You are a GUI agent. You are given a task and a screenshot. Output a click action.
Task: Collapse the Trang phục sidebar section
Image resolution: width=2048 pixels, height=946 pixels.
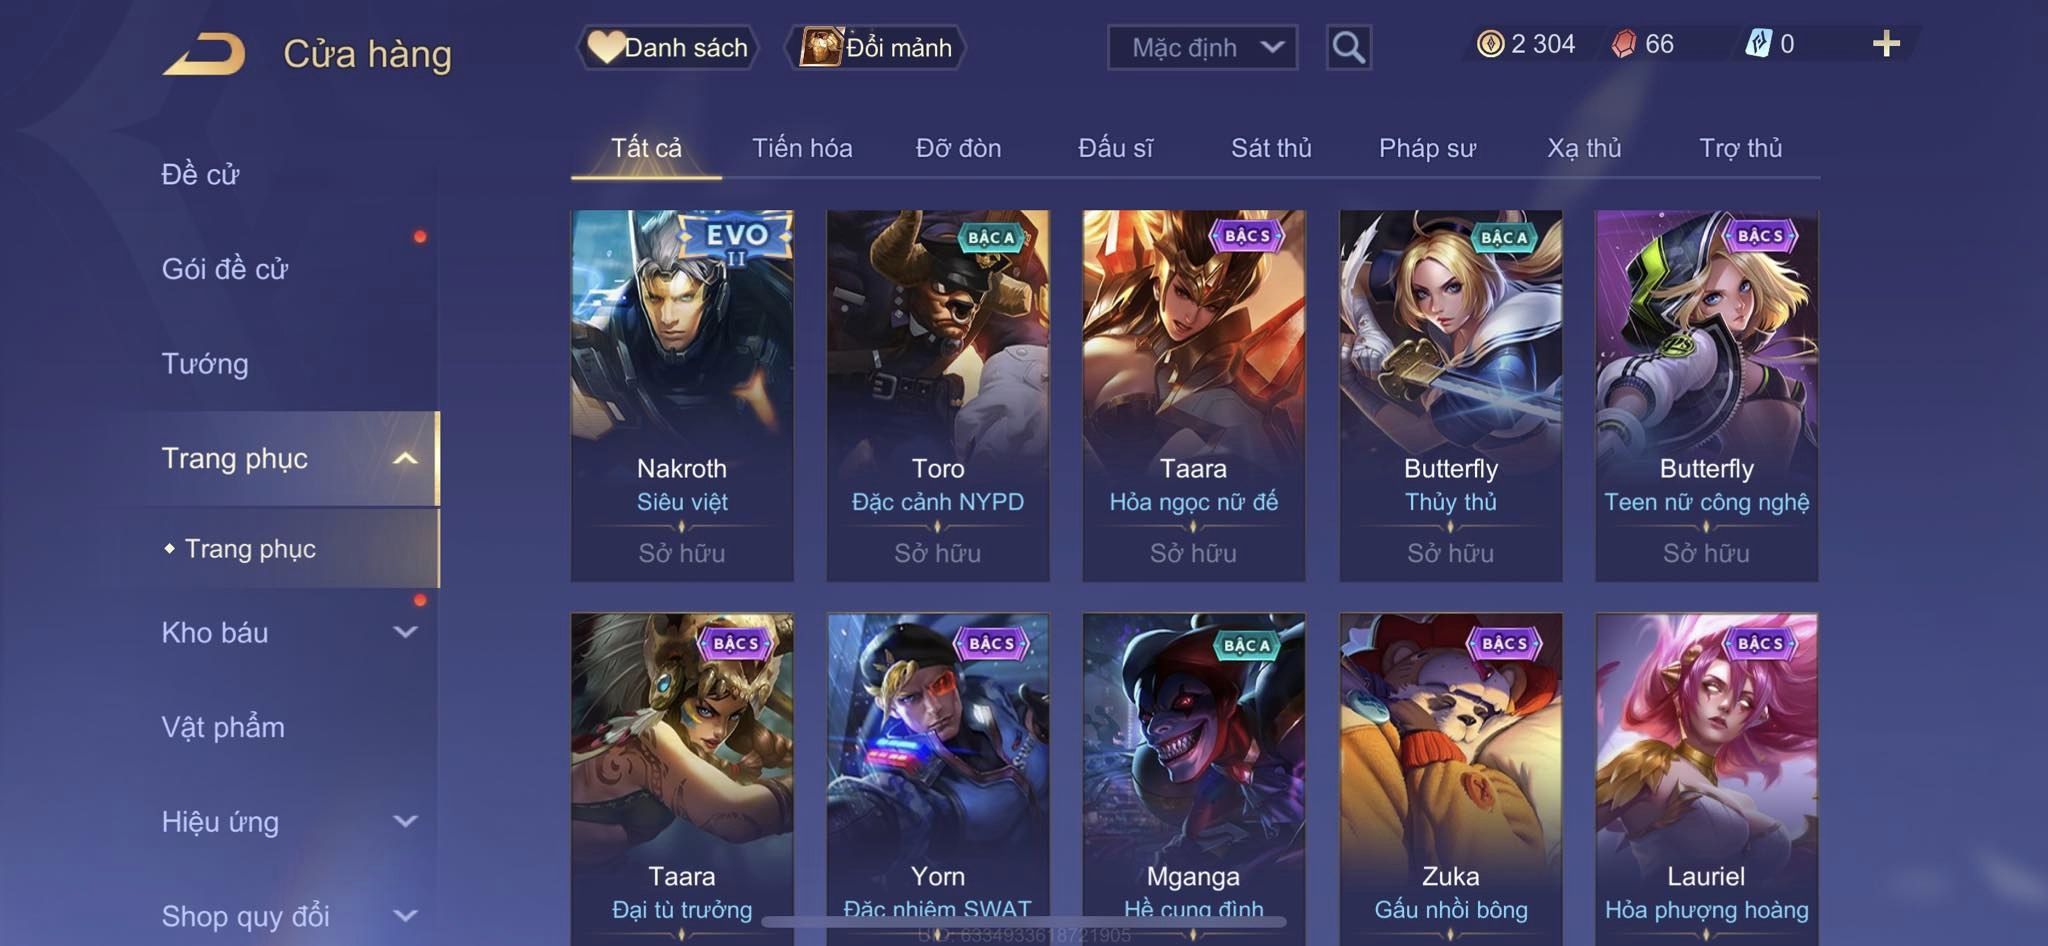[x=405, y=459]
